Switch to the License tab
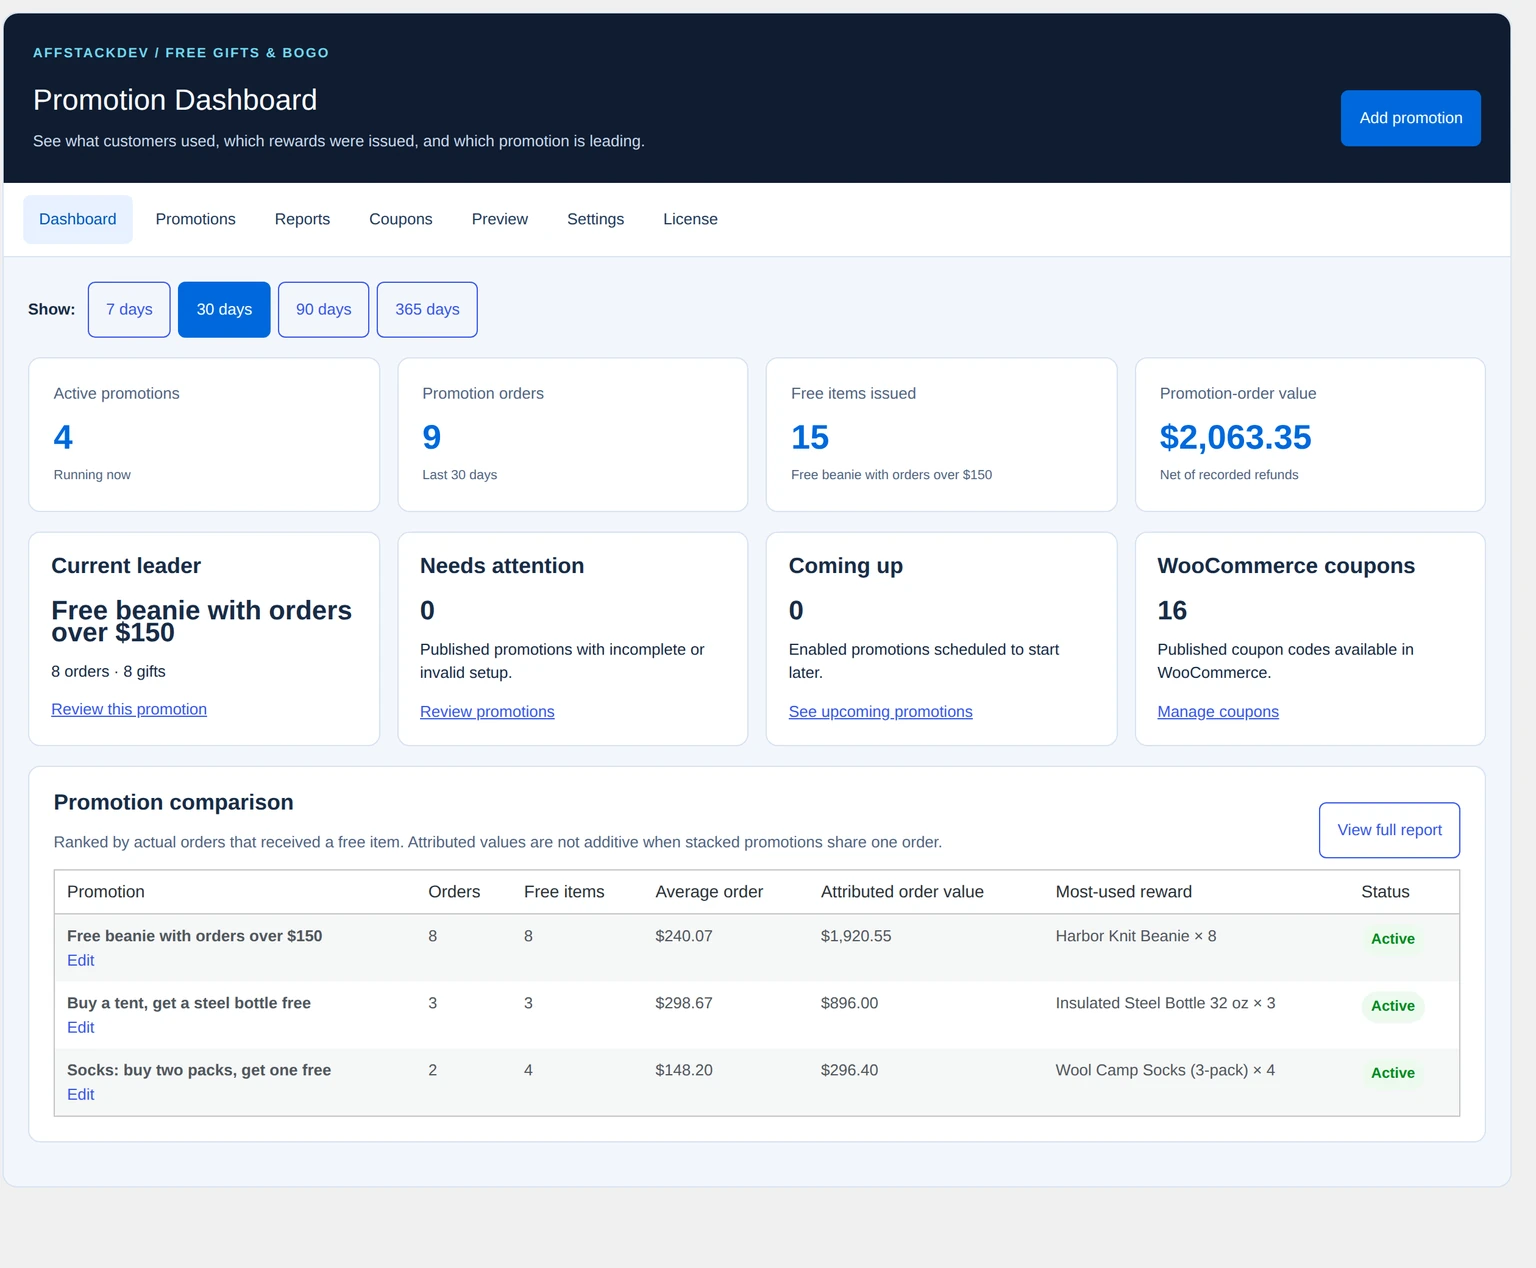The width and height of the screenshot is (1536, 1268). 690,219
